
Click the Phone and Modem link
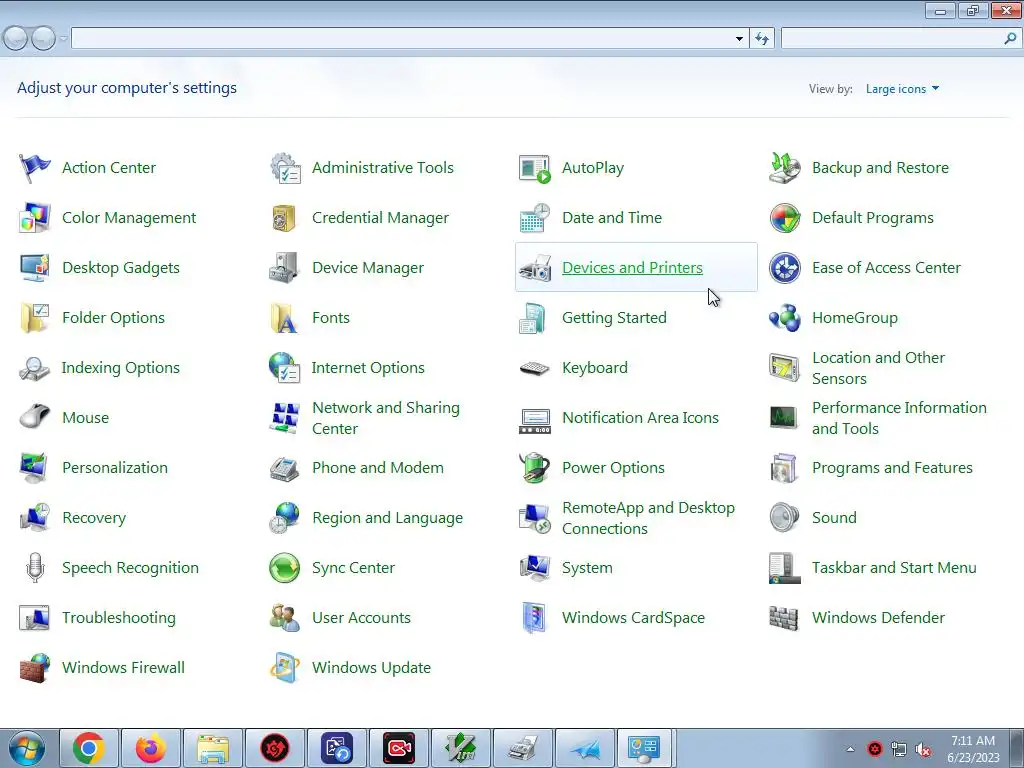click(x=377, y=468)
